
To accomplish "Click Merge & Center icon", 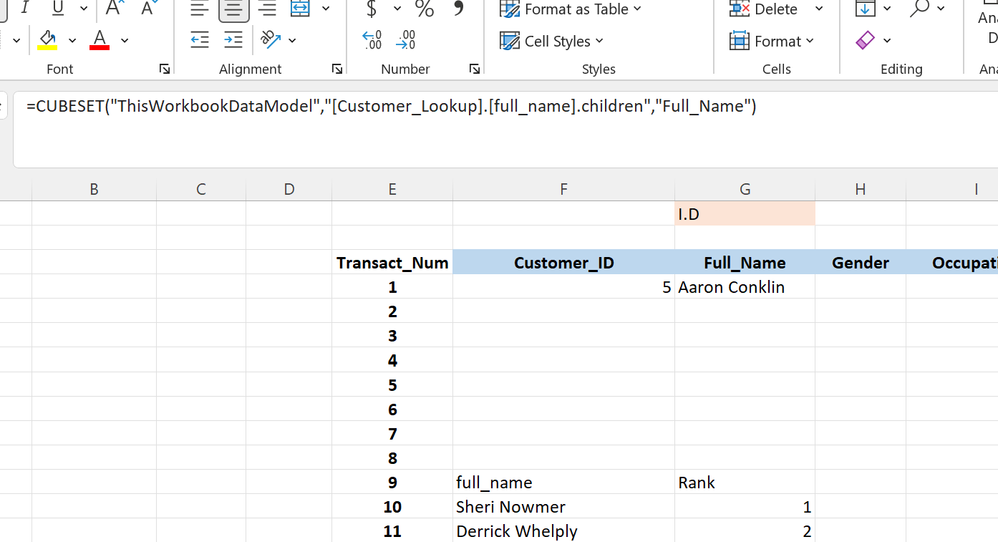I will click(300, 8).
